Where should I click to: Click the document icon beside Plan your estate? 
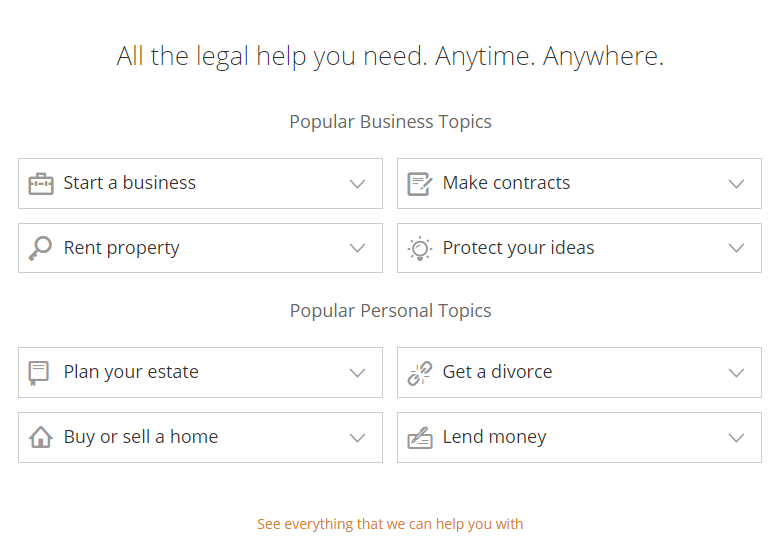38,373
